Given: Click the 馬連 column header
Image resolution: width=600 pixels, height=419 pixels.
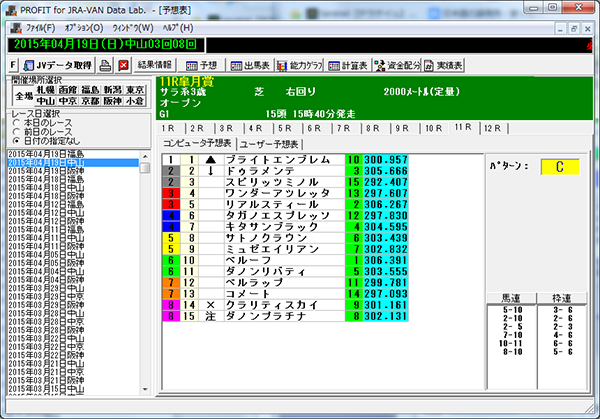Looking at the screenshot, I should click(511, 298).
